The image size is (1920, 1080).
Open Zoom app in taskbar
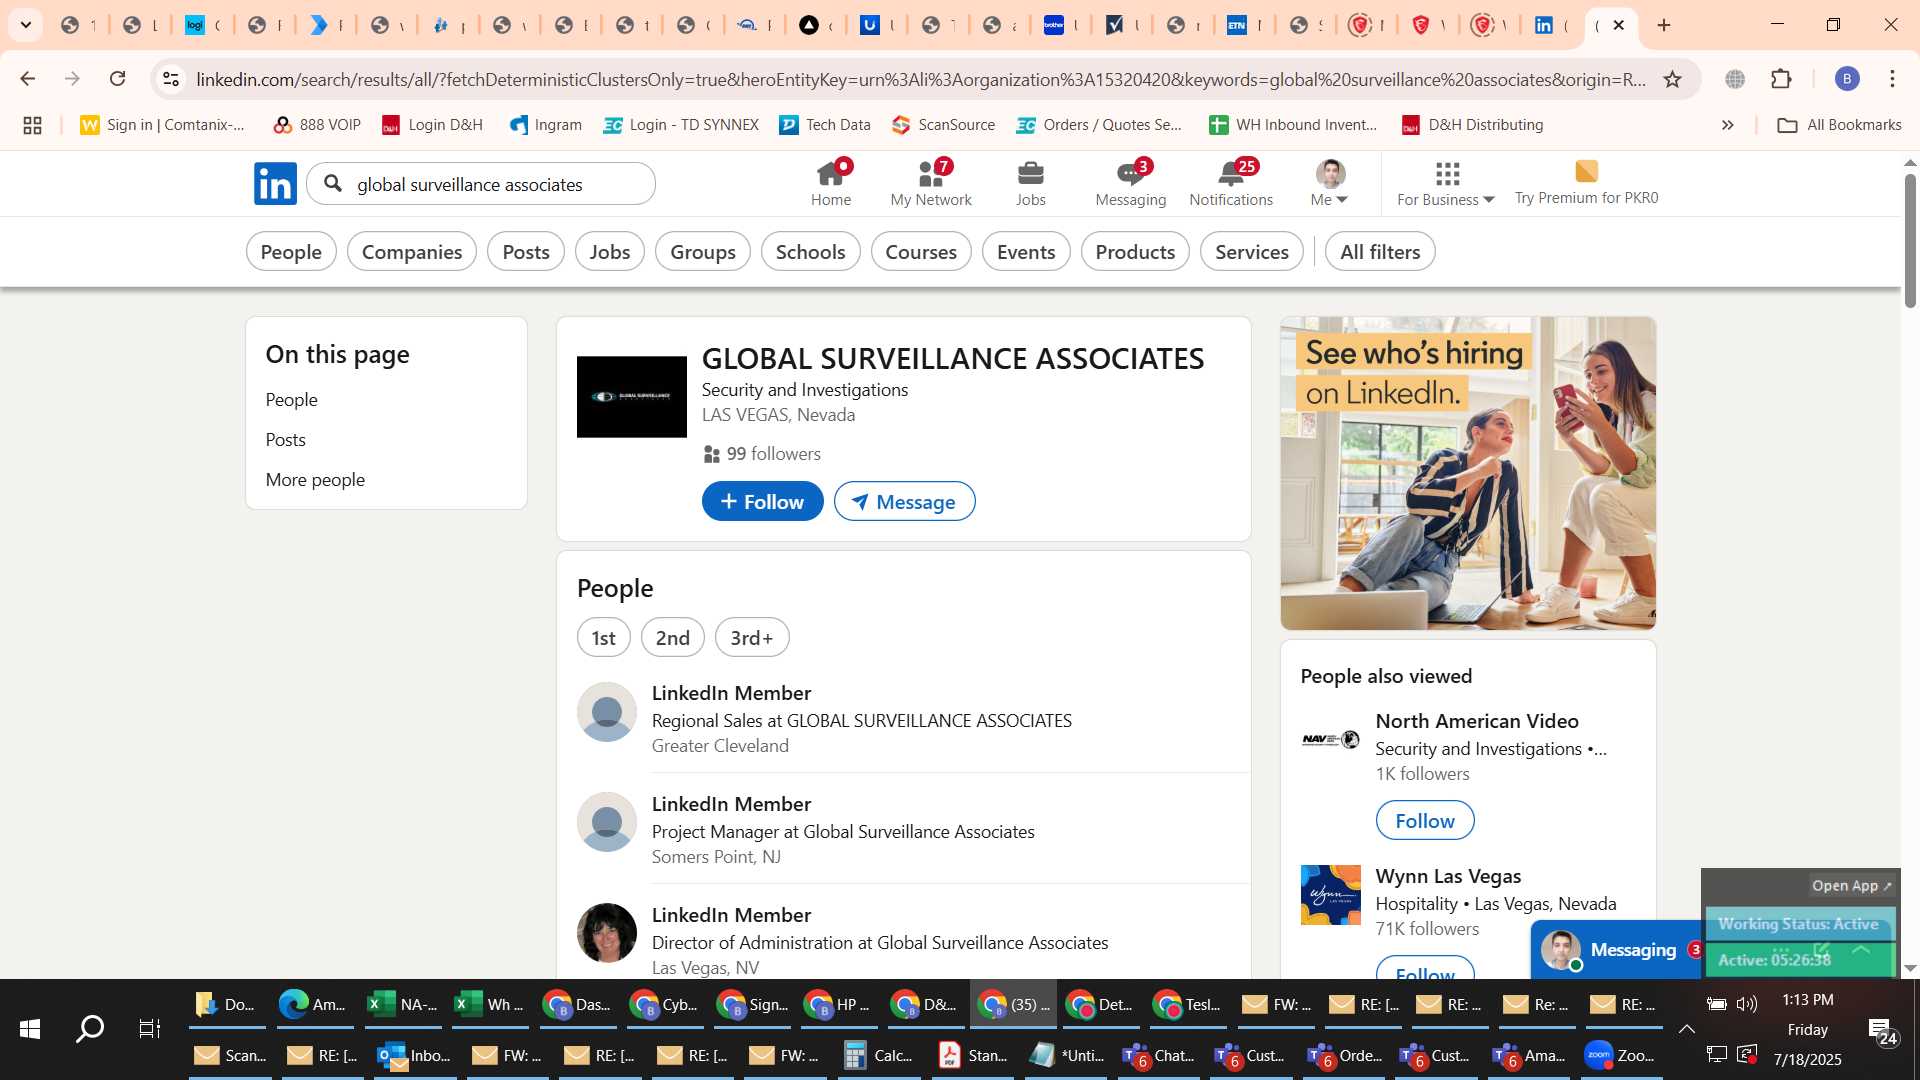point(1620,1055)
